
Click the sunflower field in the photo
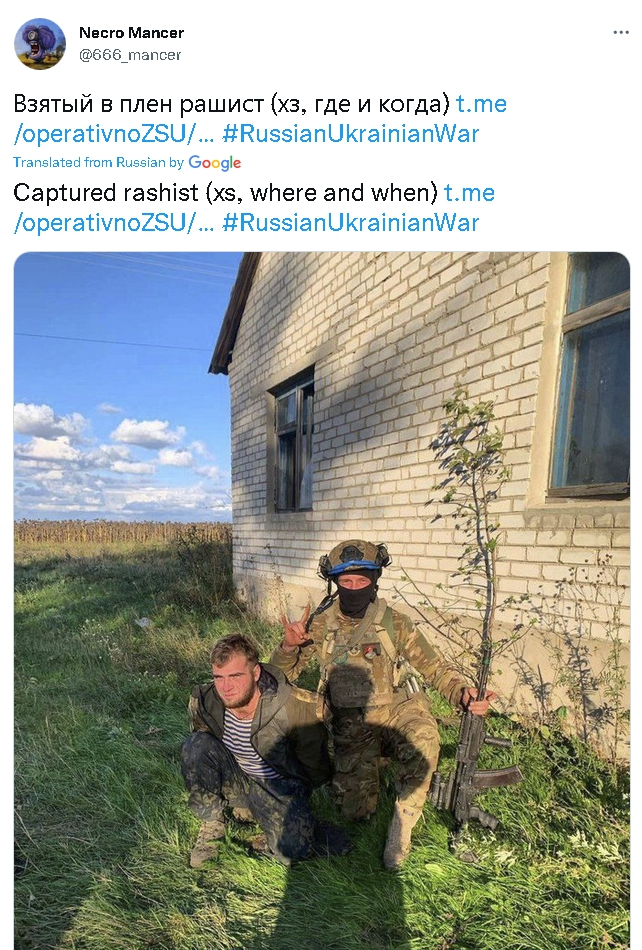[121, 532]
